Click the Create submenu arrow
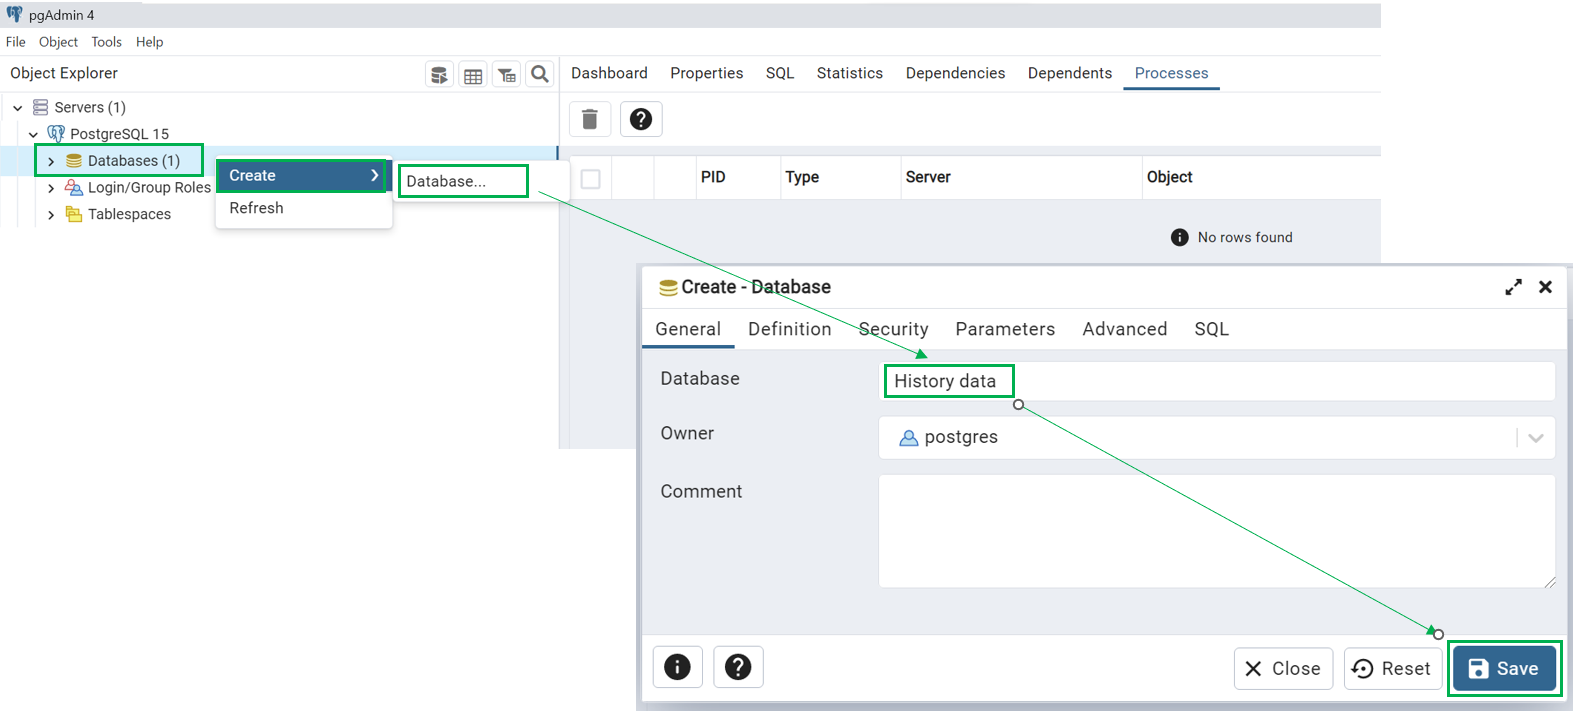The width and height of the screenshot is (1581, 719). (374, 175)
